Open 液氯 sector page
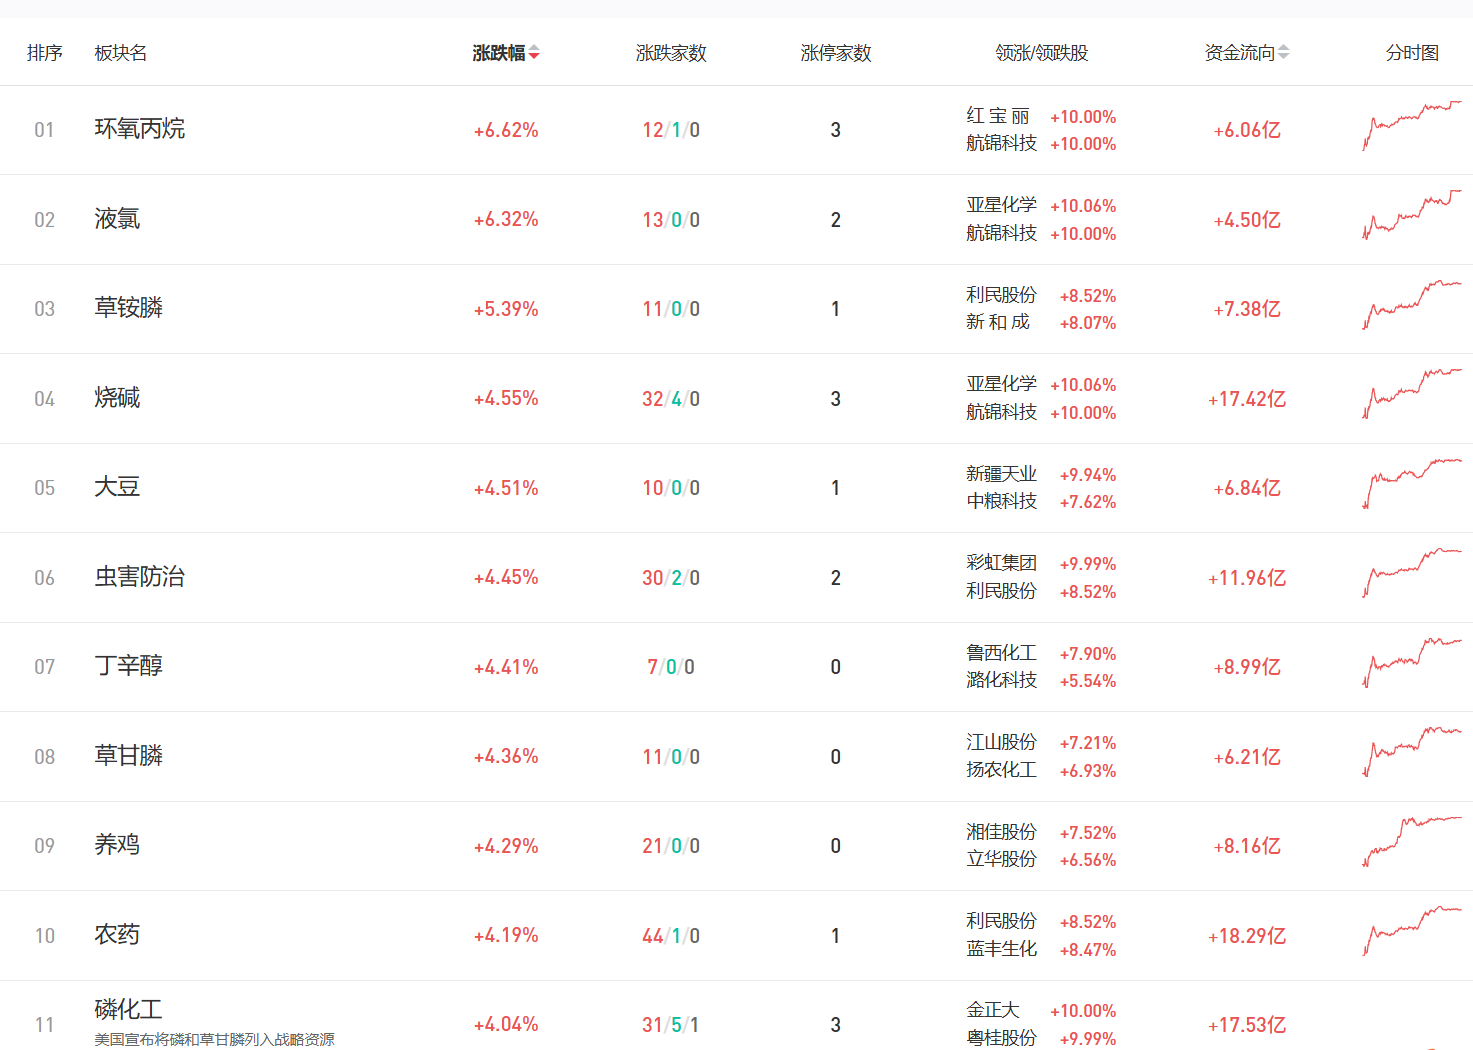Image resolution: width=1473 pixels, height=1050 pixels. click(x=117, y=219)
